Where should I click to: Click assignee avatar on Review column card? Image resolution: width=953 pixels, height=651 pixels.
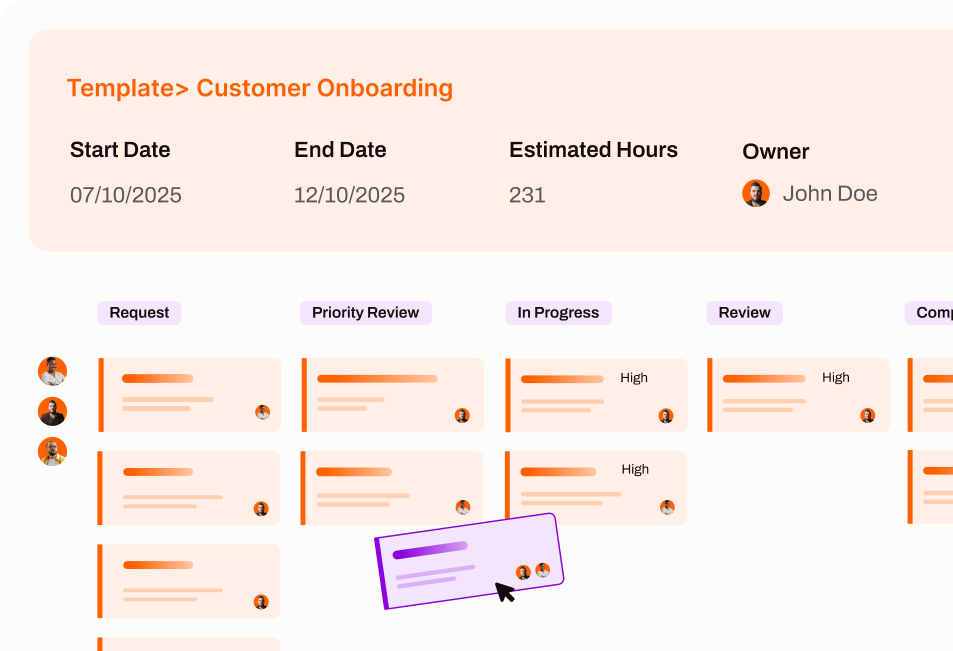(867, 415)
